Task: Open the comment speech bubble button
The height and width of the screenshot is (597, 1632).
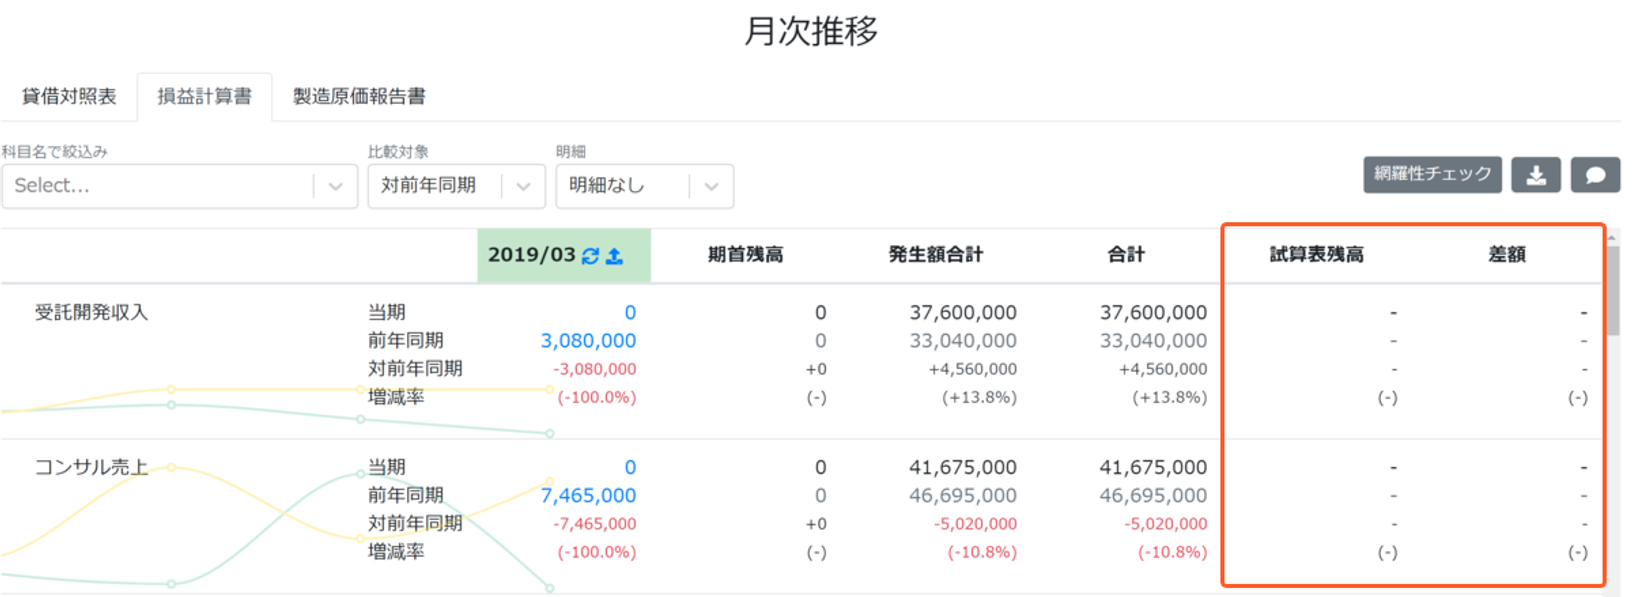Action: click(1596, 175)
